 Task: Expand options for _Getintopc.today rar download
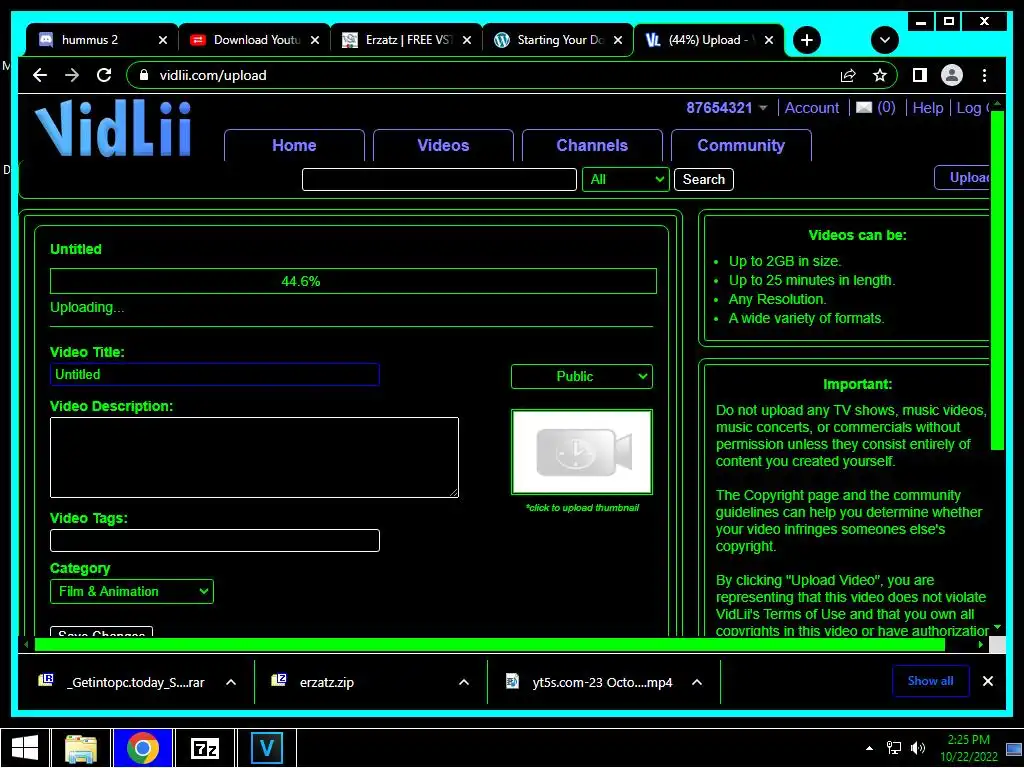click(x=231, y=682)
